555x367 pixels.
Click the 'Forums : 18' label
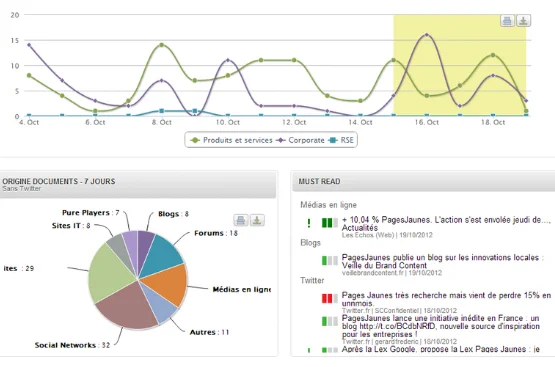pyautogui.click(x=216, y=233)
